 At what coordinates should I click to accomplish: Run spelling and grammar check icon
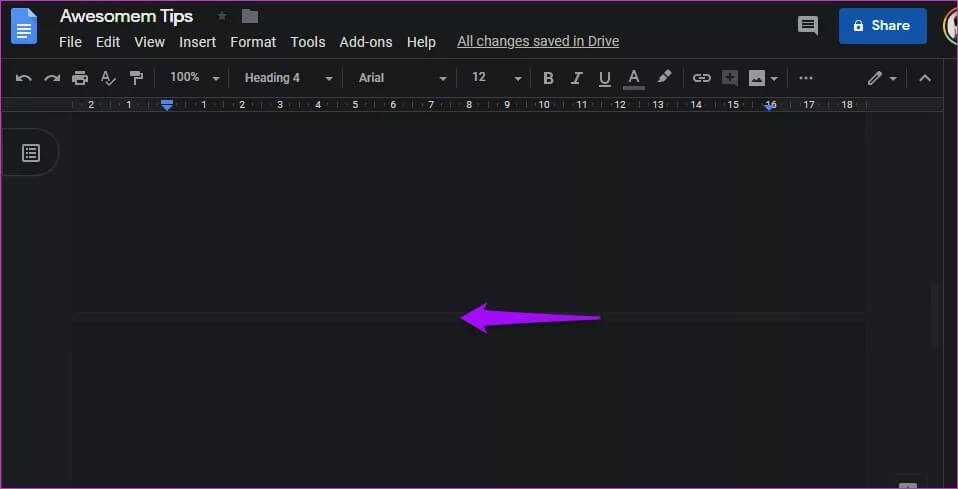coord(108,78)
